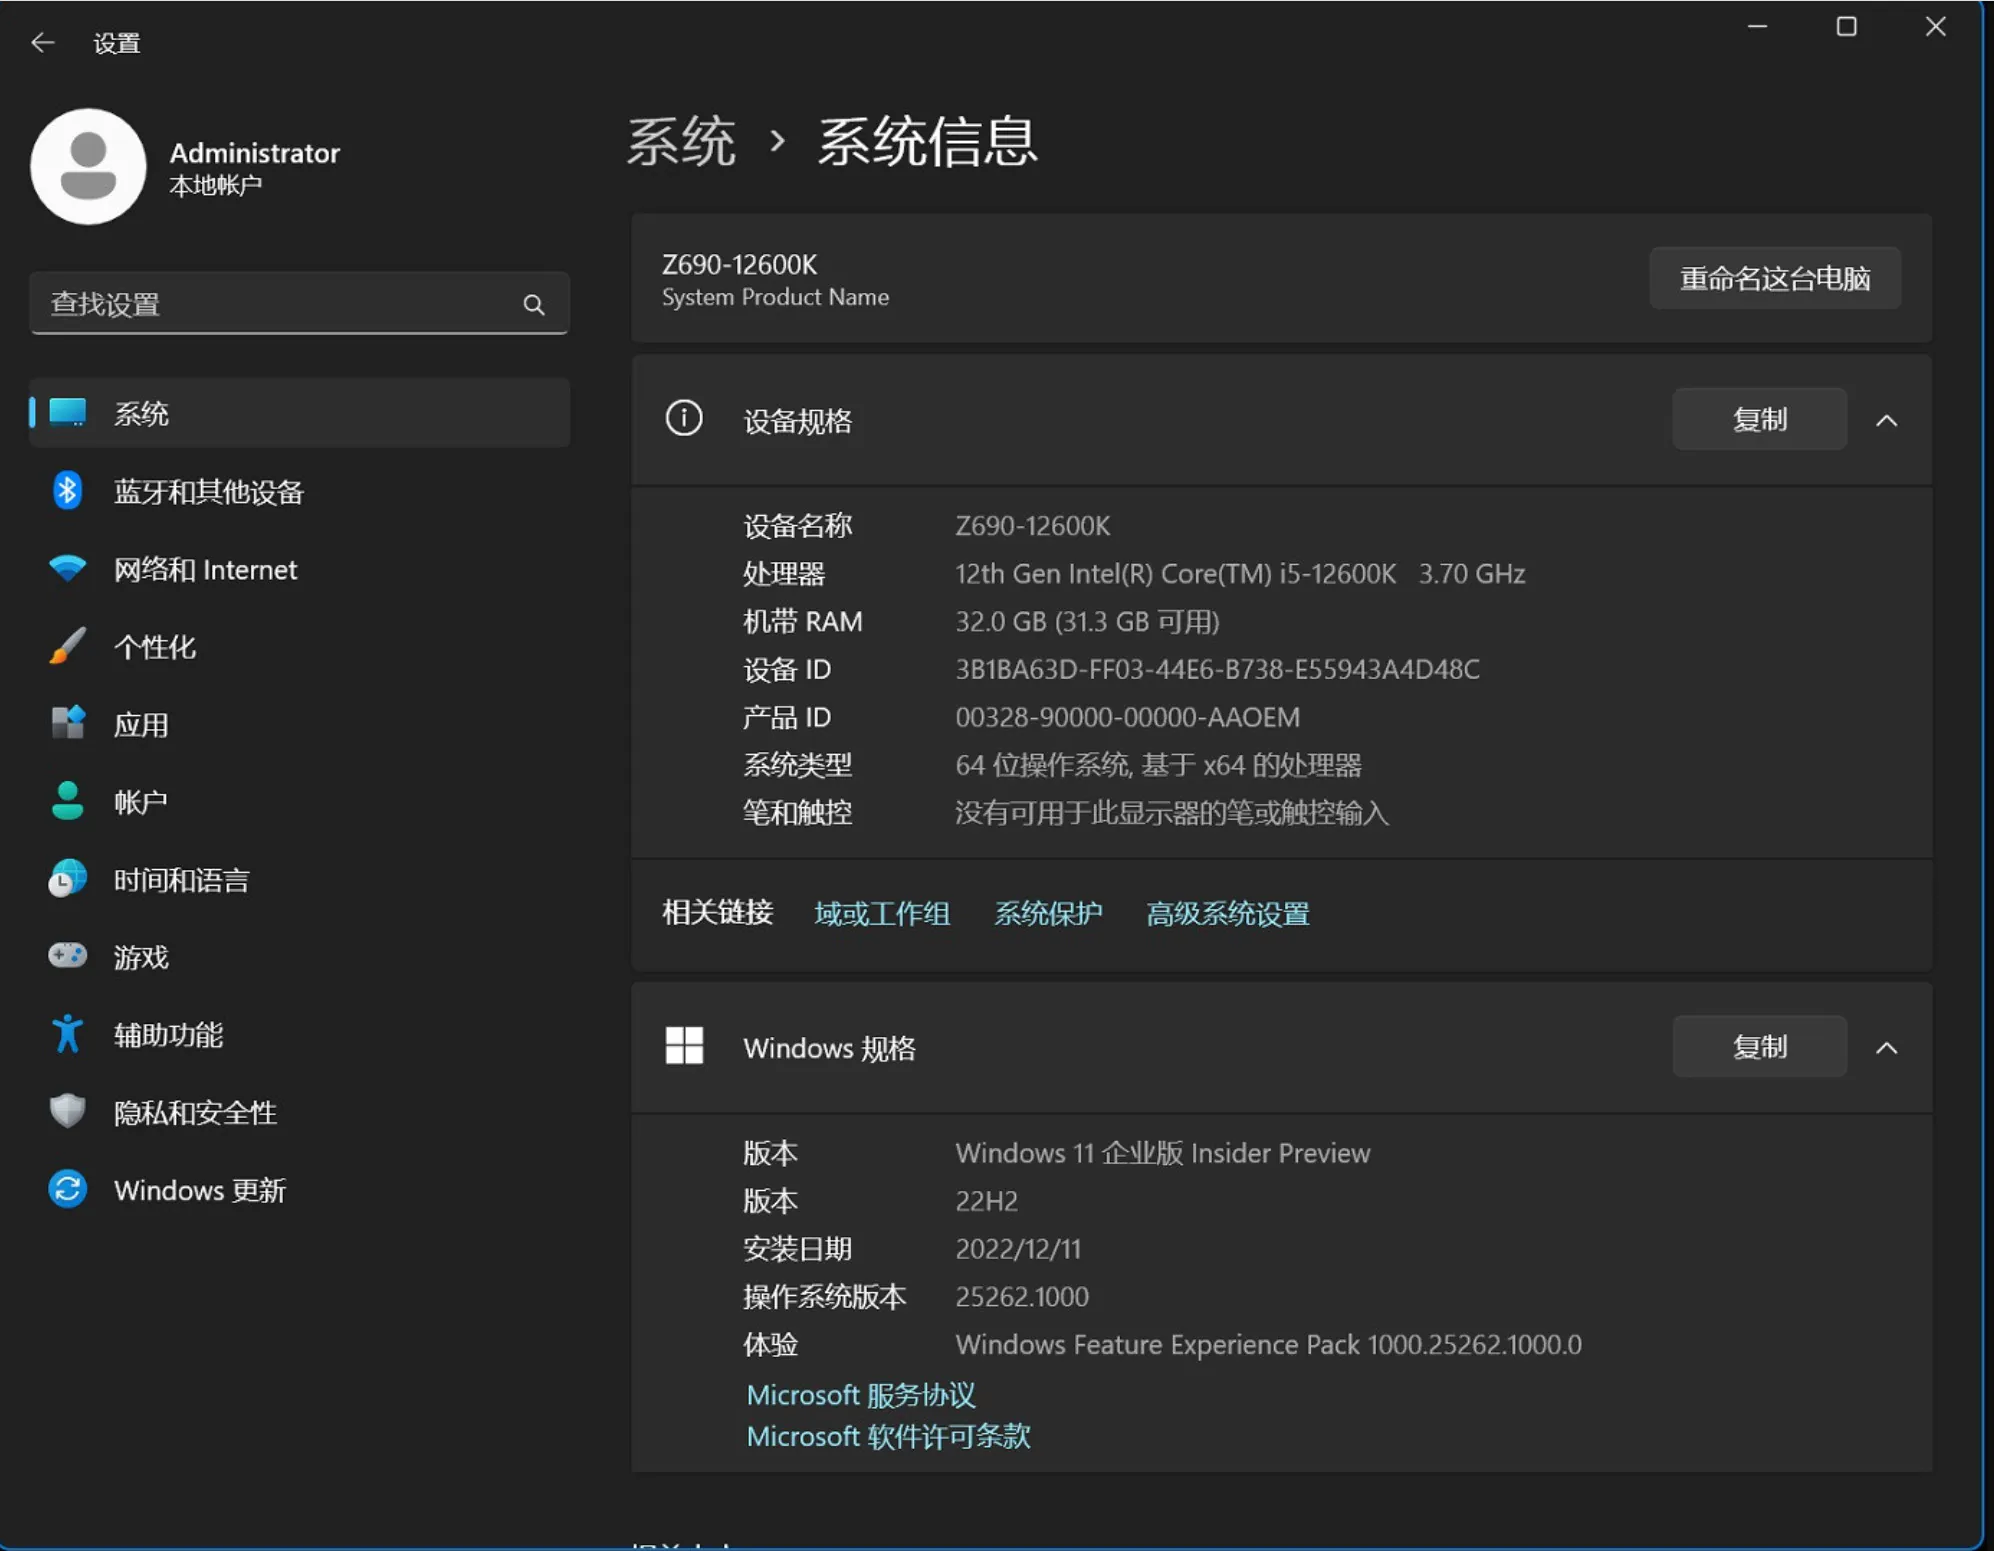Click 重命名这台电脑 button
This screenshot has height=1551, width=1994.
pyautogui.click(x=1775, y=278)
